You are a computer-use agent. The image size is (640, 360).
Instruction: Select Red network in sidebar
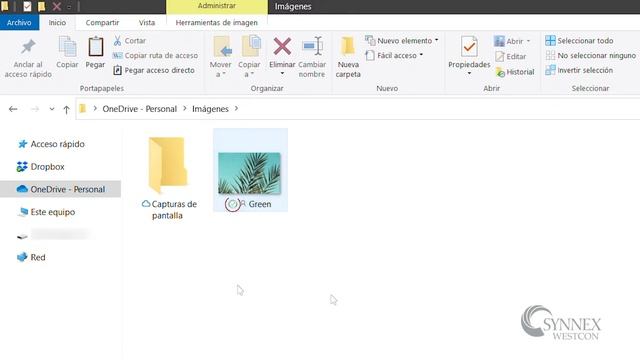pyautogui.click(x=31, y=257)
